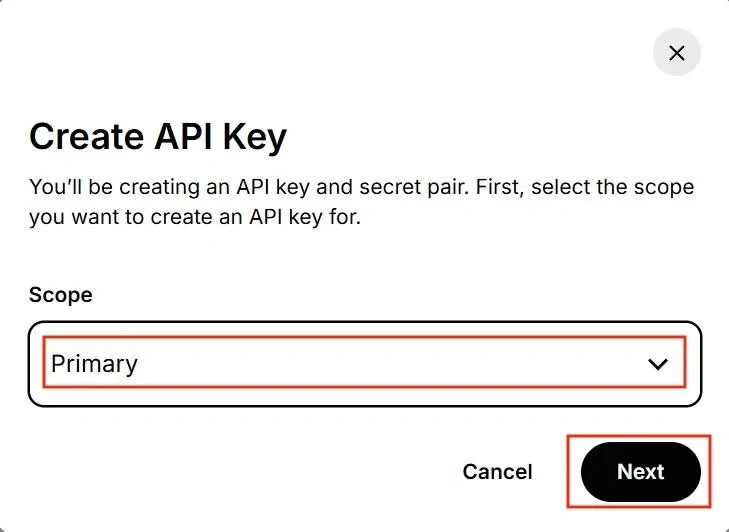Expand the chevron arrow in Scope field
The height and width of the screenshot is (532, 729).
pos(658,365)
